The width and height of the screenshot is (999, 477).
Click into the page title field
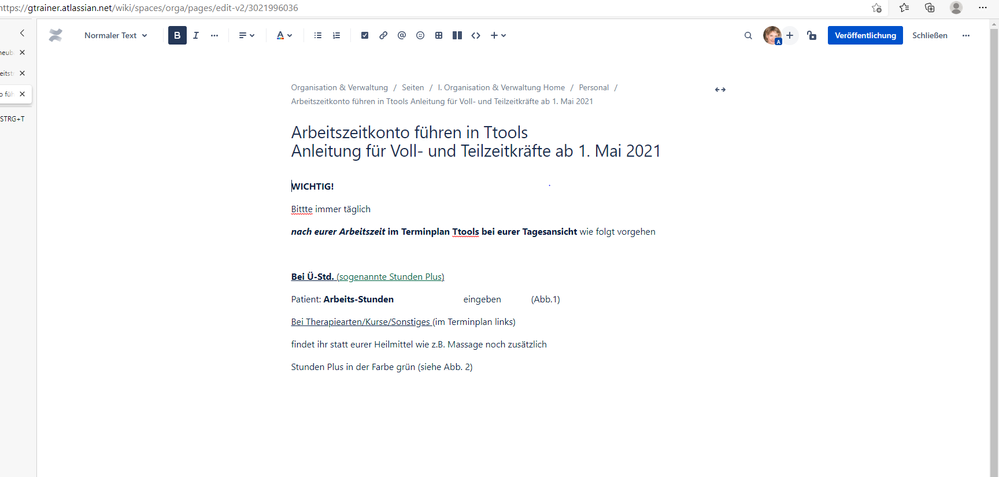(x=476, y=142)
